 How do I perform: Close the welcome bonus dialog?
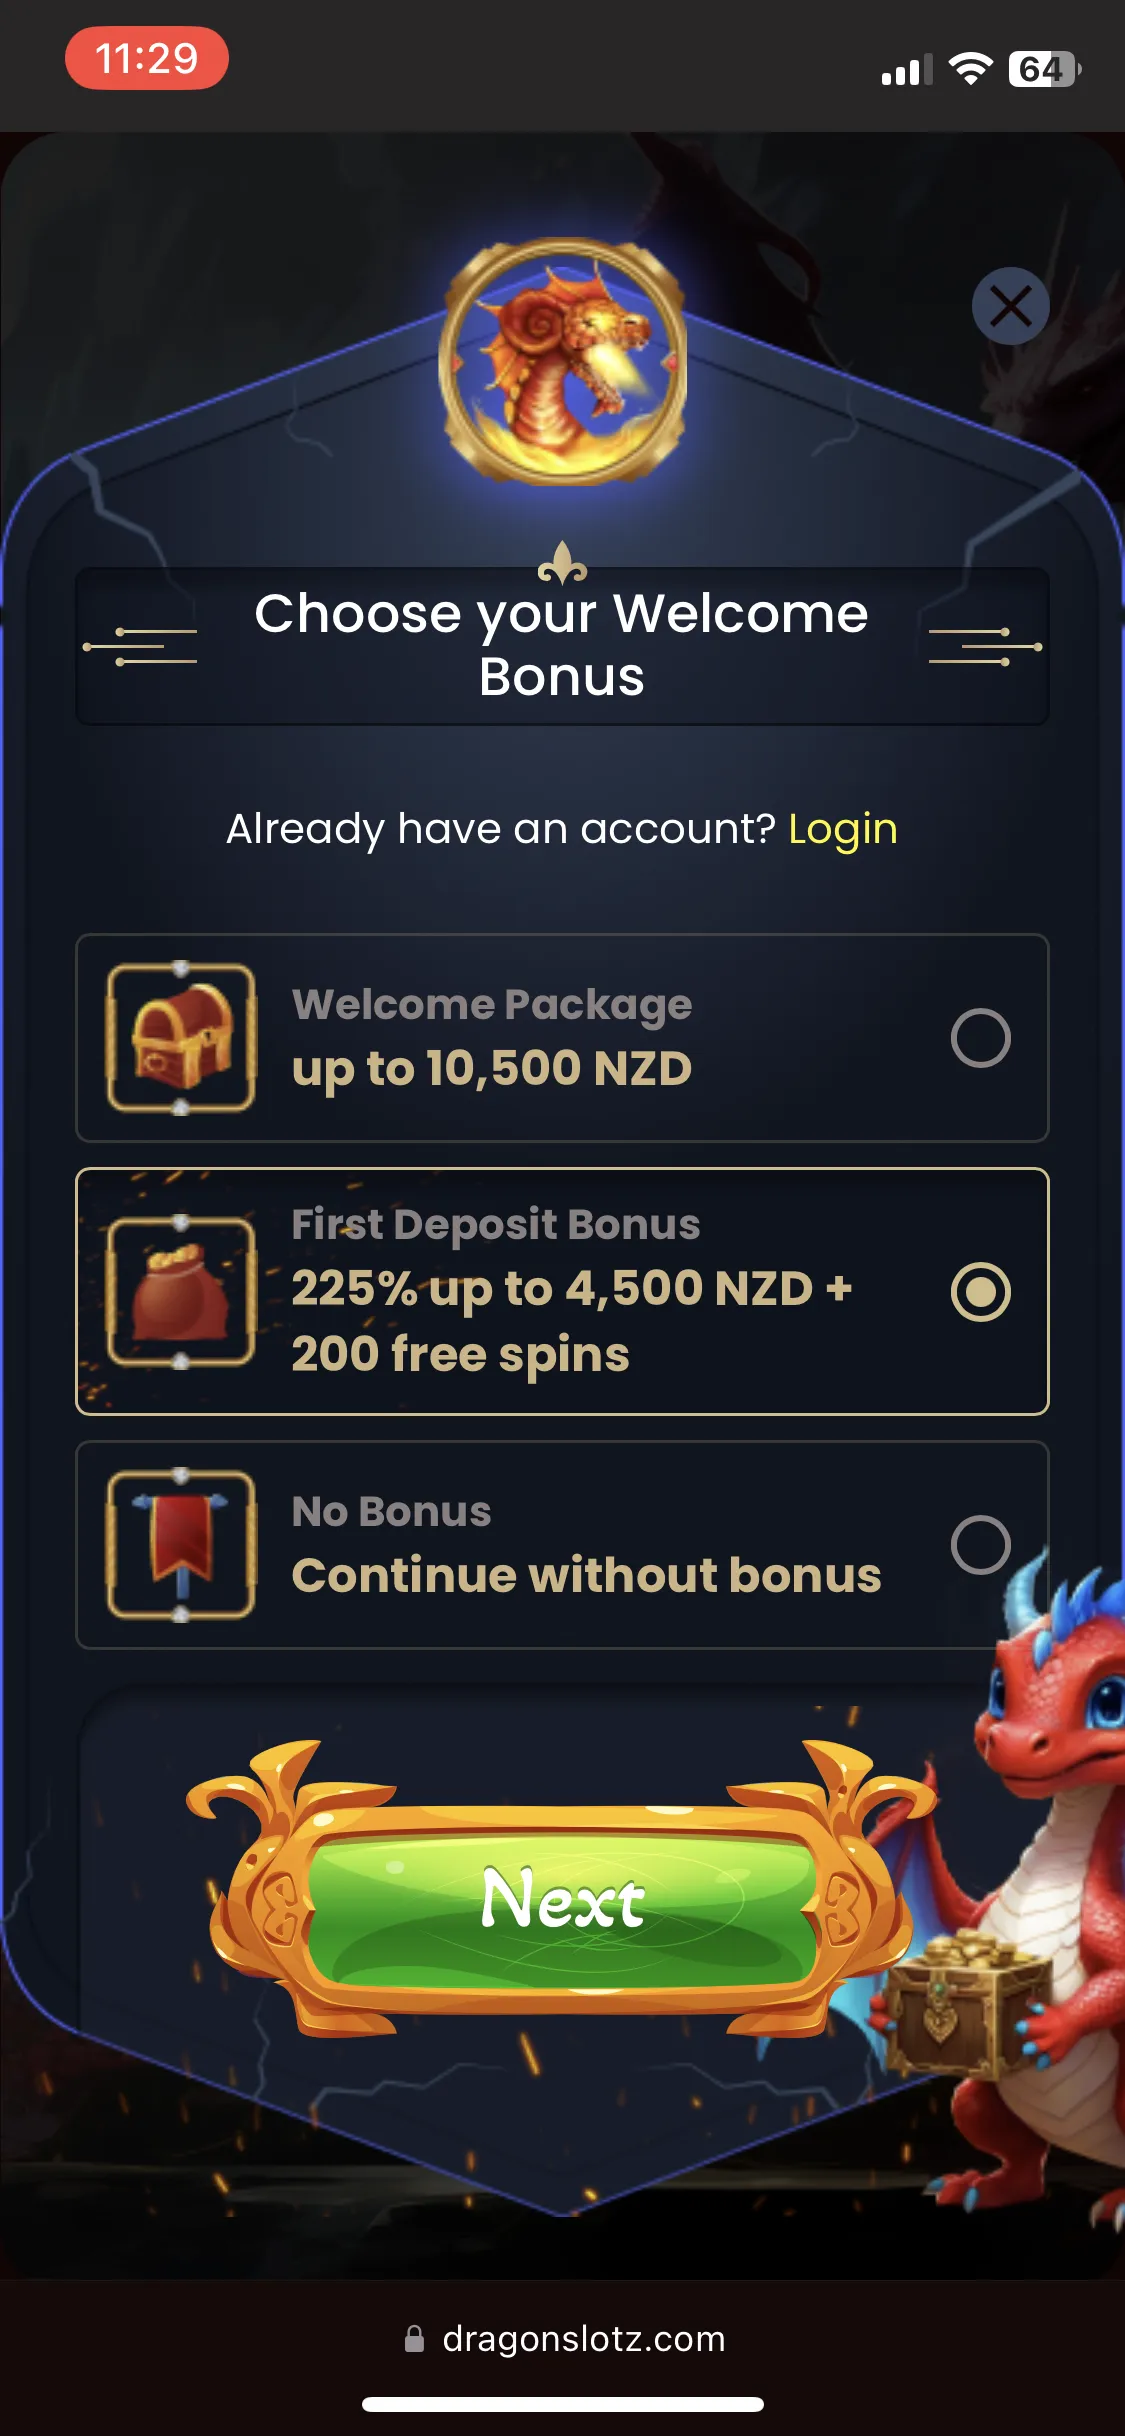[x=1010, y=306]
